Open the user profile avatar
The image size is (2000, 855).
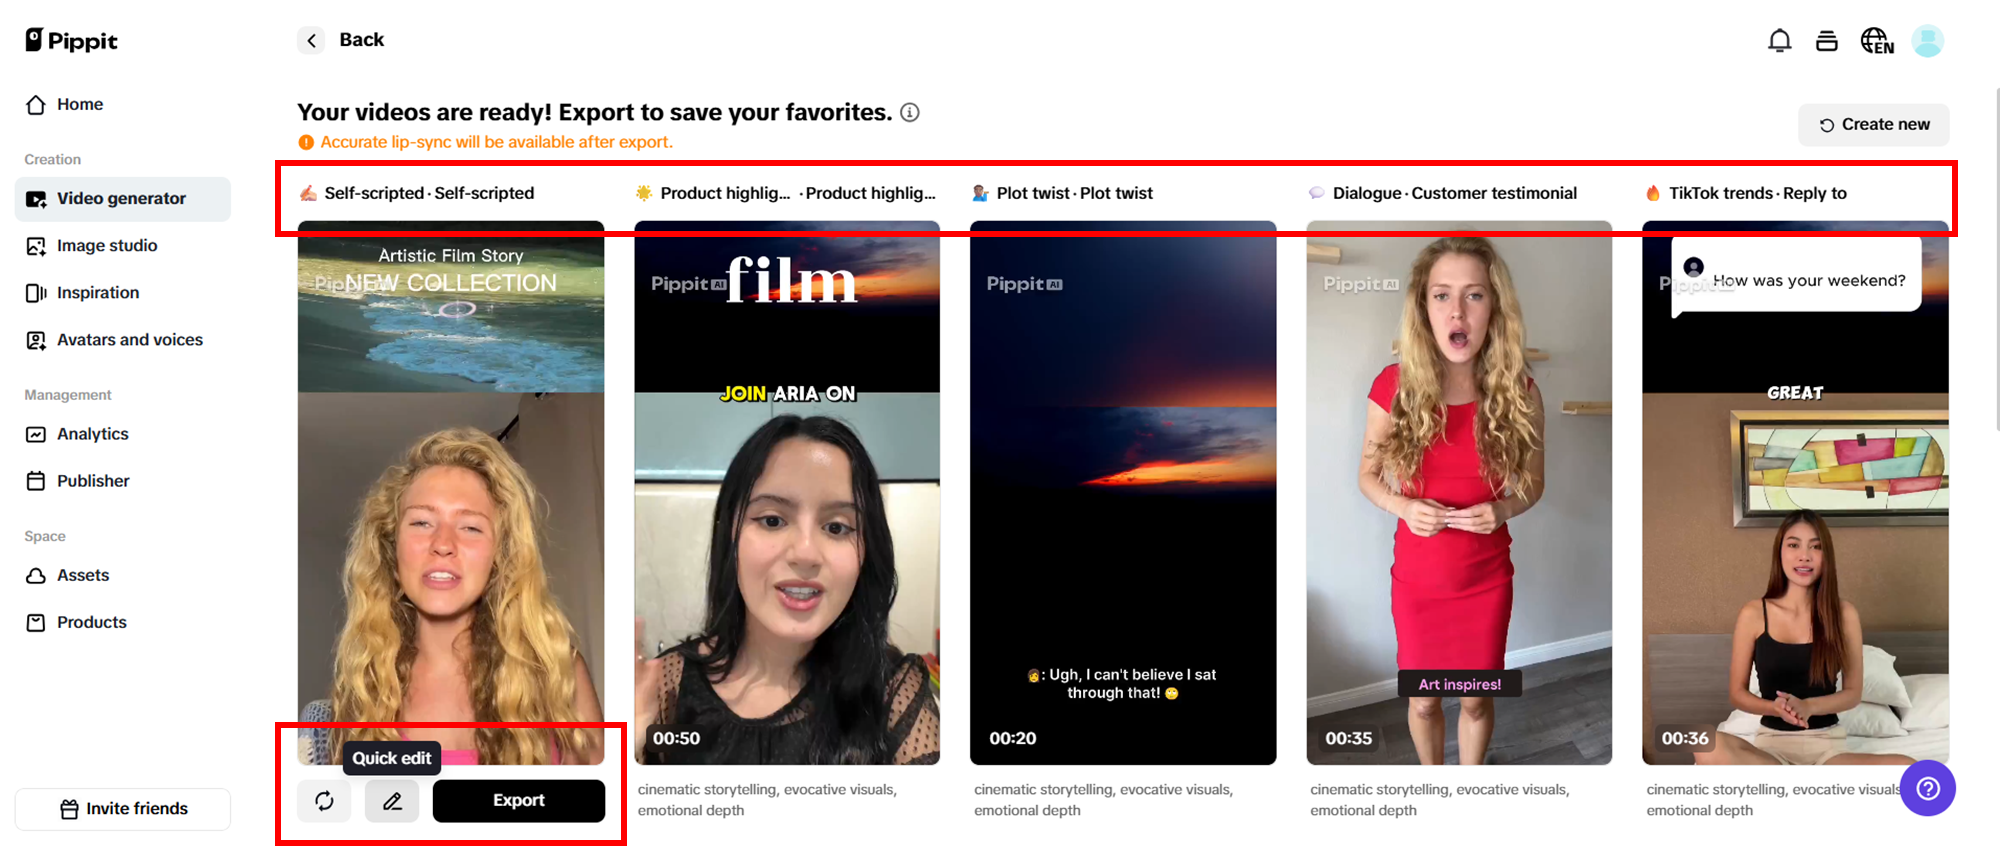[1927, 41]
